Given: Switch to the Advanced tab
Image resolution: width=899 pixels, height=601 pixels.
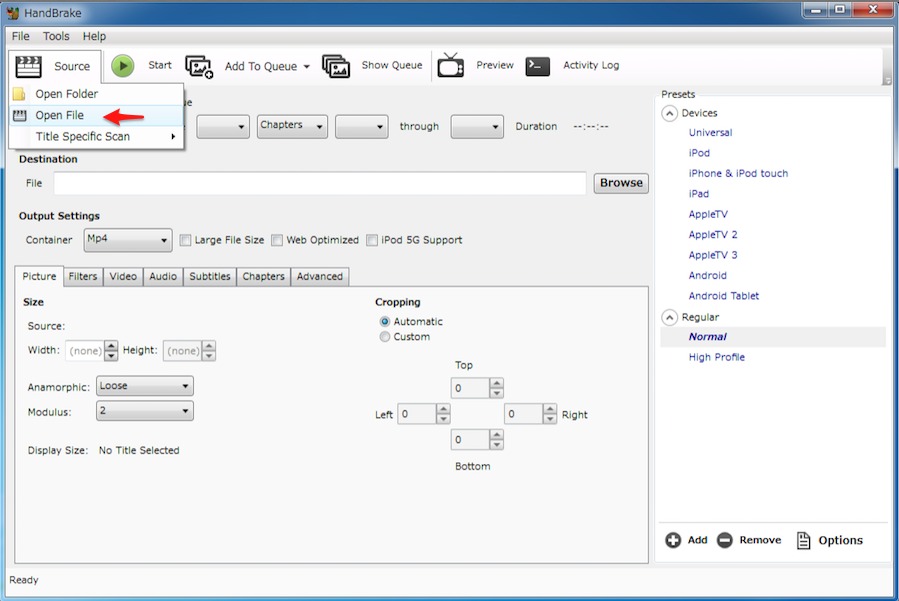Looking at the screenshot, I should [319, 276].
